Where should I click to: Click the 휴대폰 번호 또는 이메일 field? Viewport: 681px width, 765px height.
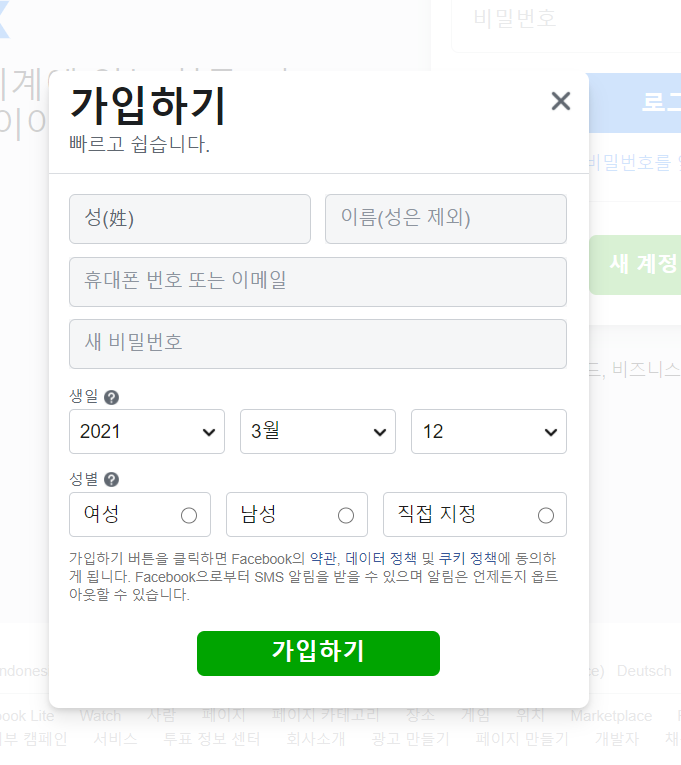click(x=318, y=282)
